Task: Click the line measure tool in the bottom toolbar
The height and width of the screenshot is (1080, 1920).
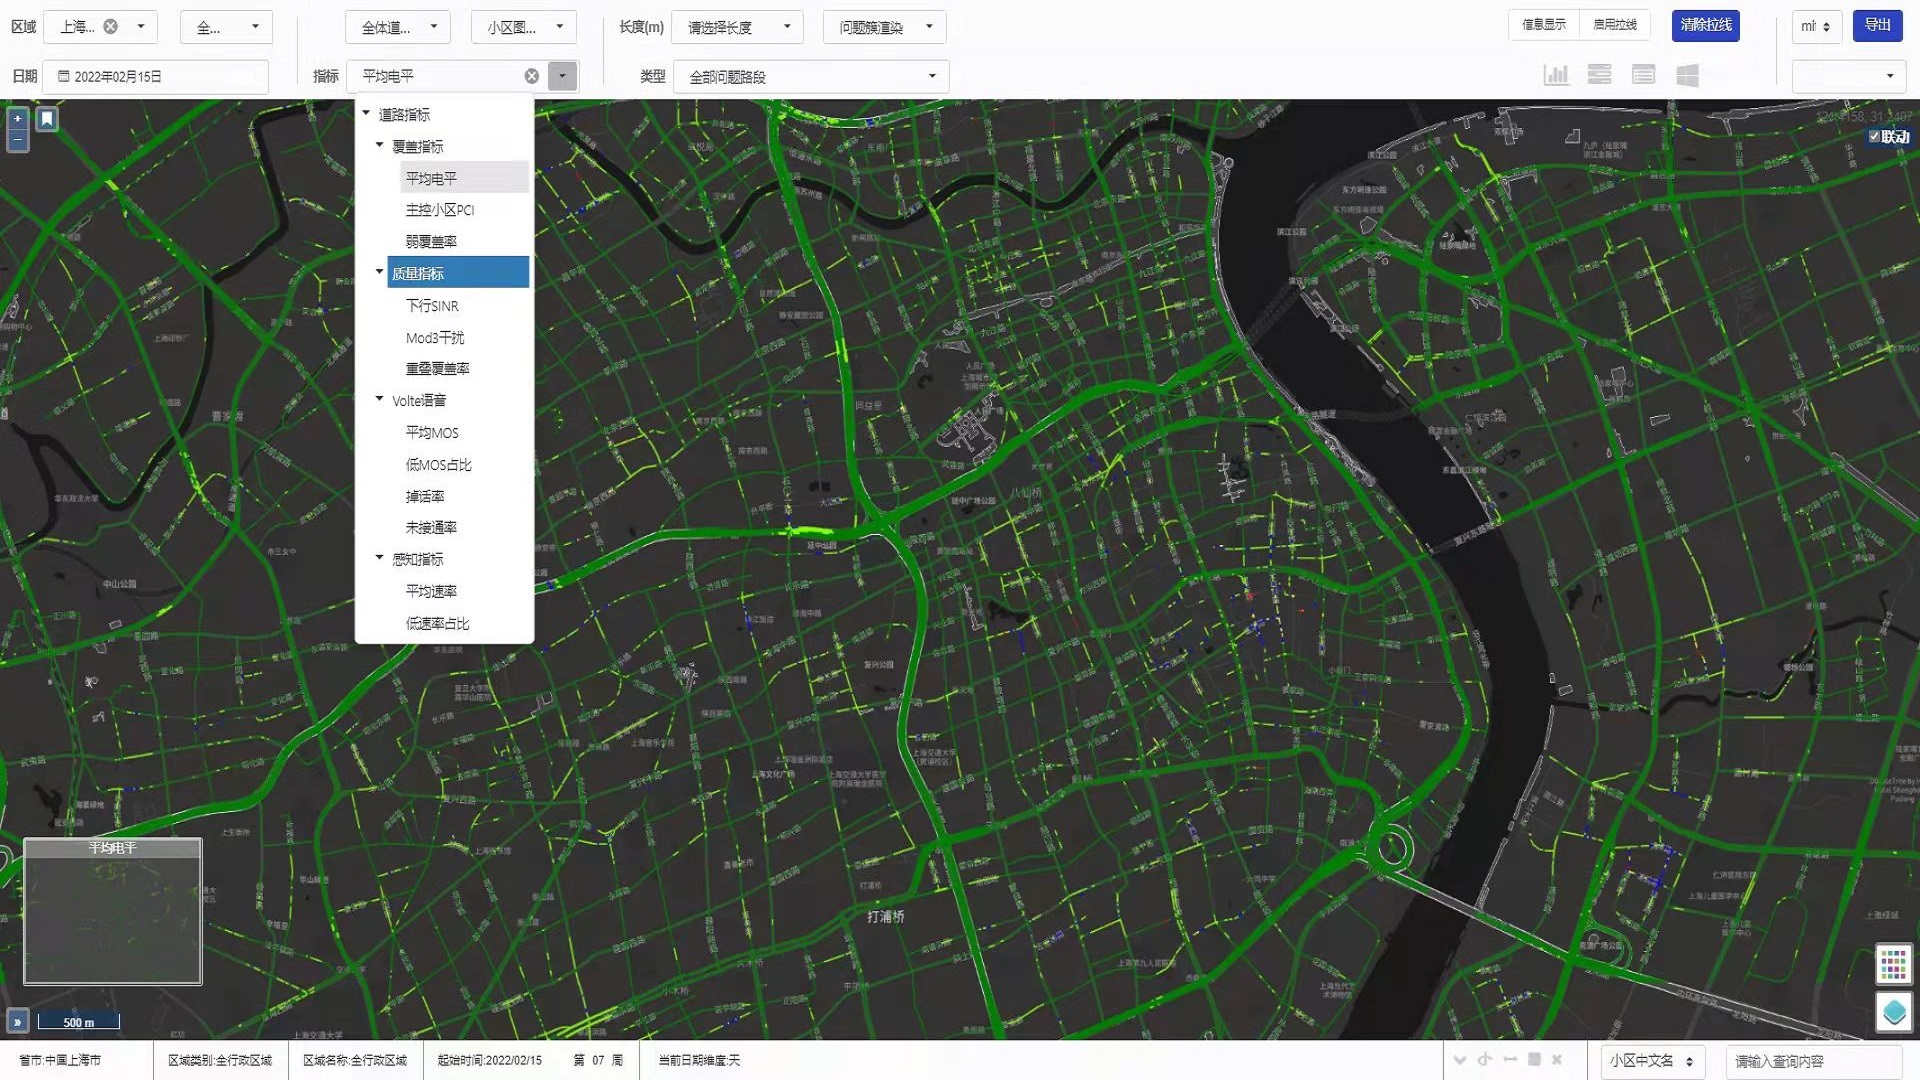Action: [1510, 1060]
